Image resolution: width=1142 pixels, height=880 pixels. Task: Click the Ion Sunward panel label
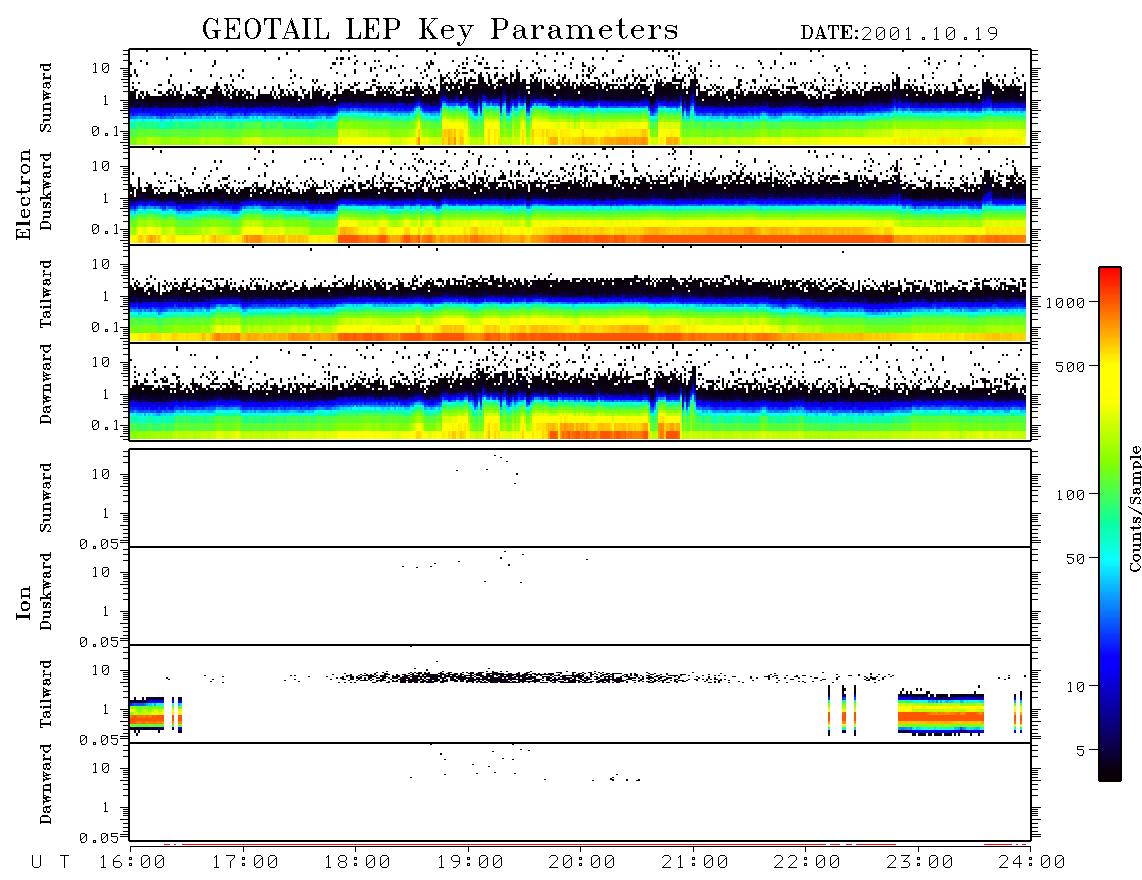[46, 498]
